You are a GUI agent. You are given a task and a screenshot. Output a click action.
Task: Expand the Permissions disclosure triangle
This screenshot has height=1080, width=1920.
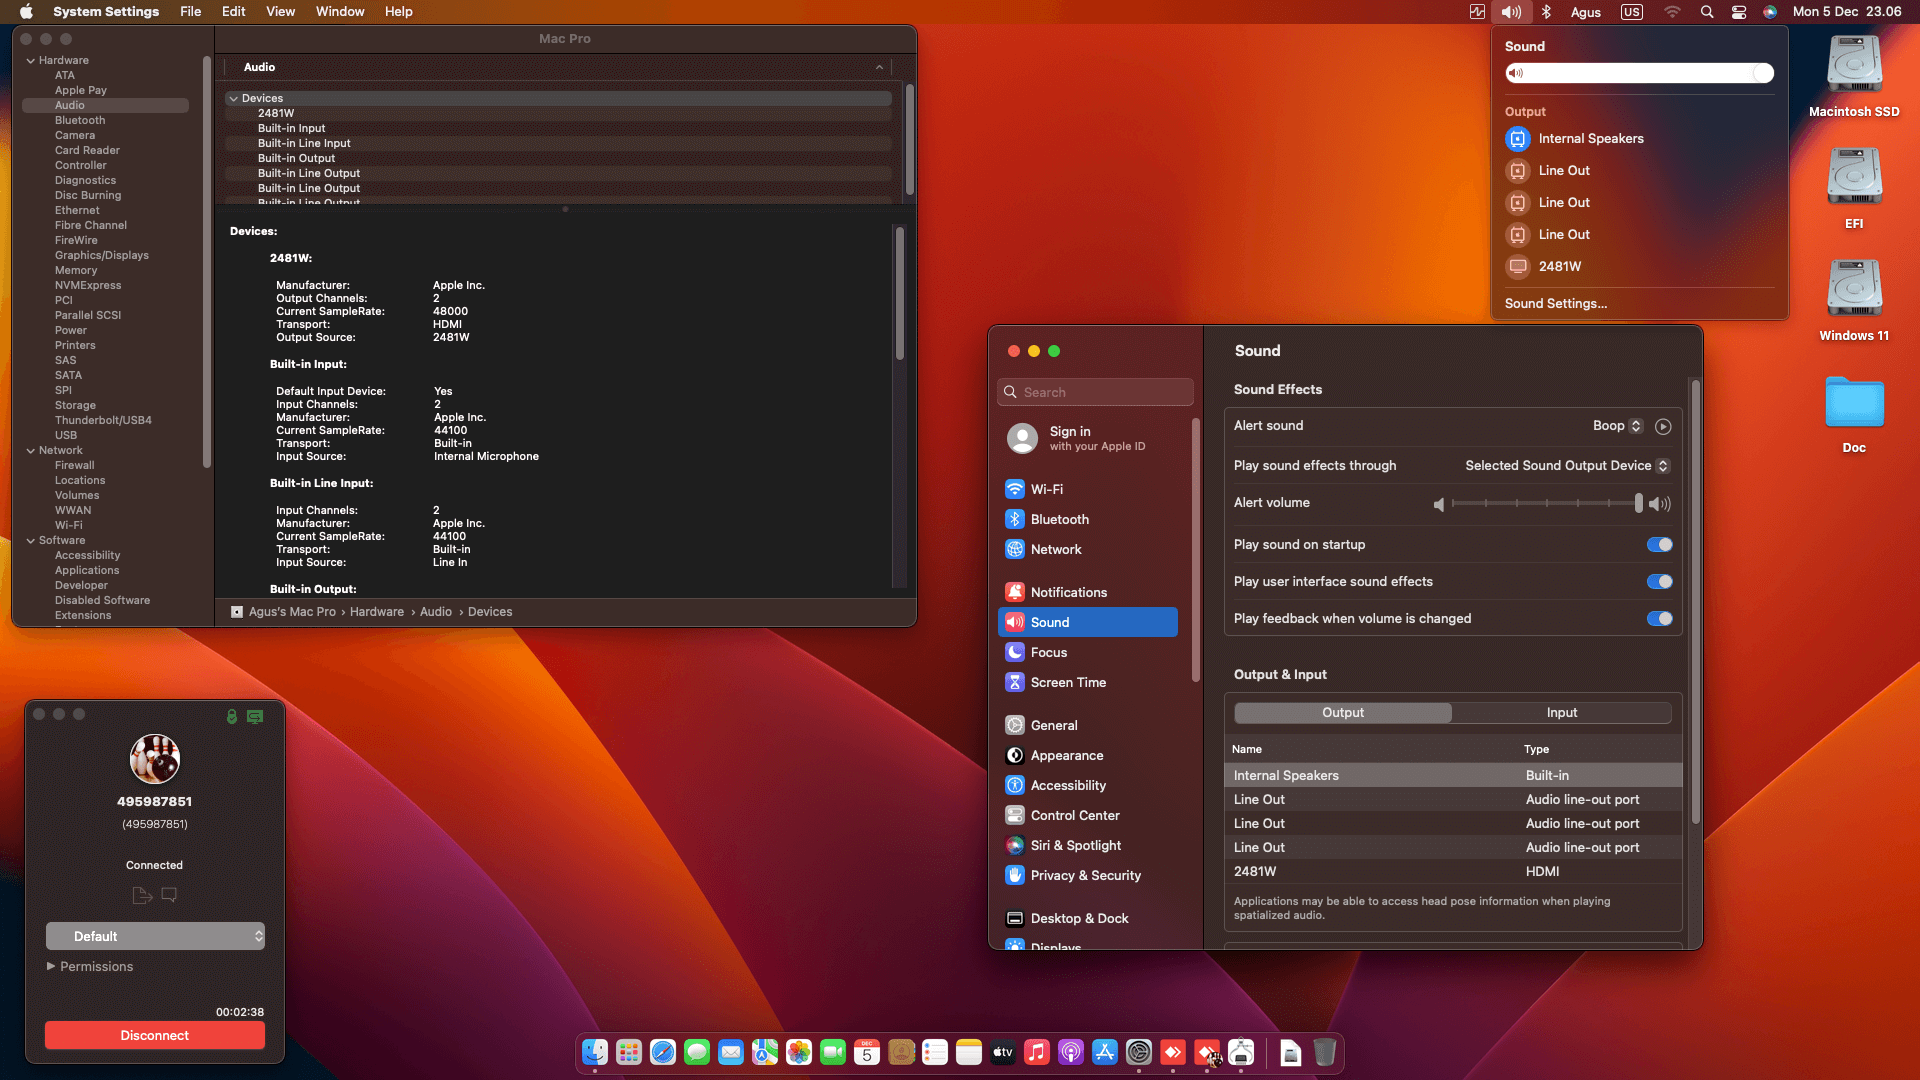coord(51,967)
